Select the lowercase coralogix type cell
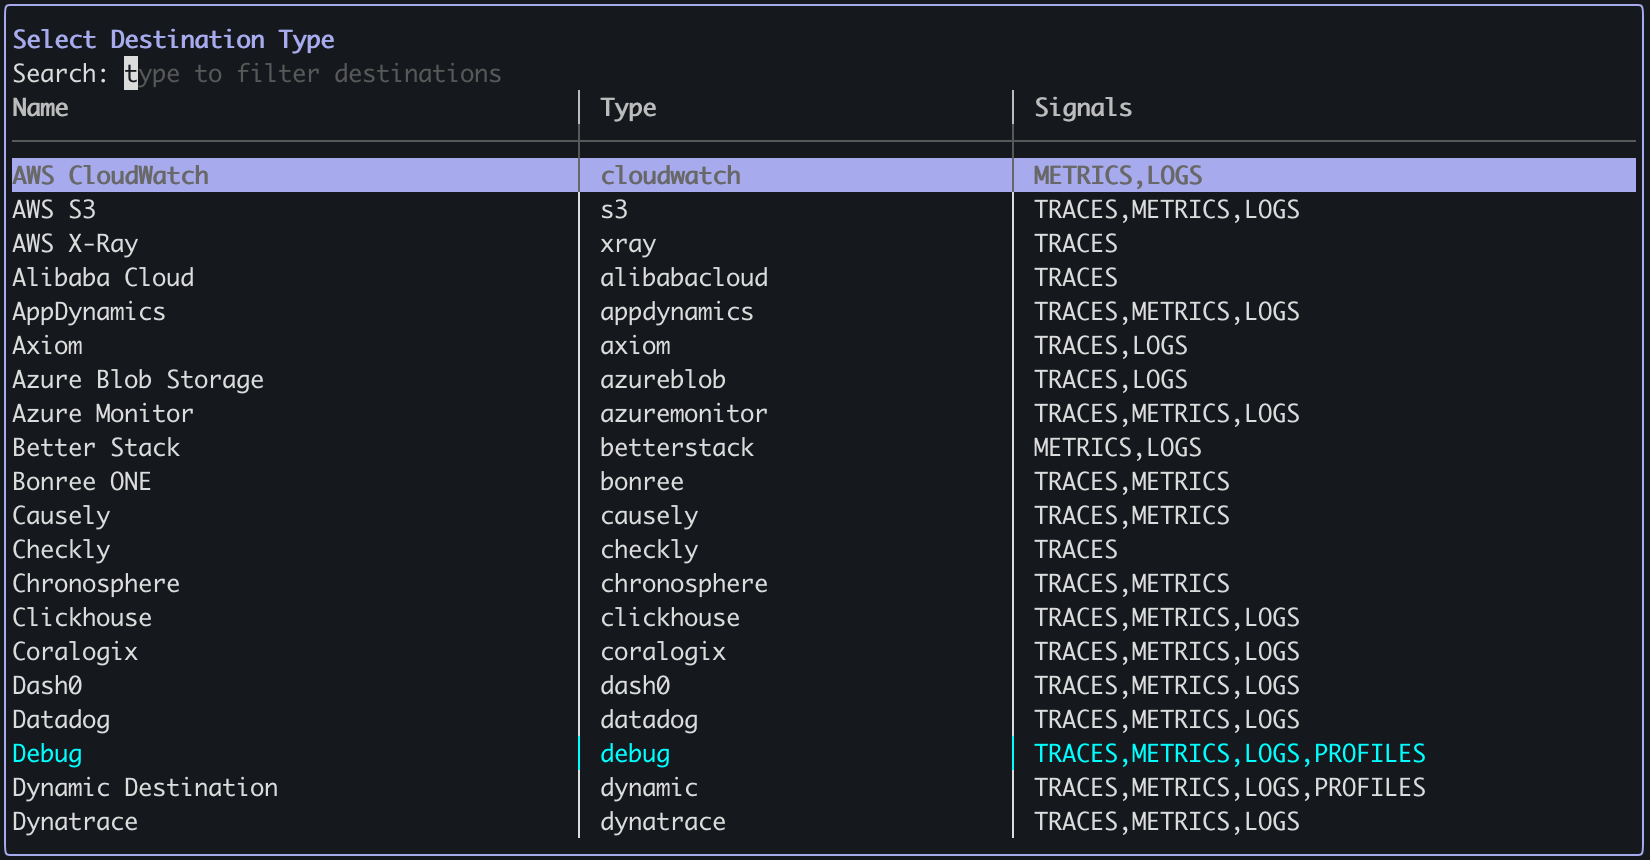Screen dimensions: 1650x860 click(x=663, y=652)
